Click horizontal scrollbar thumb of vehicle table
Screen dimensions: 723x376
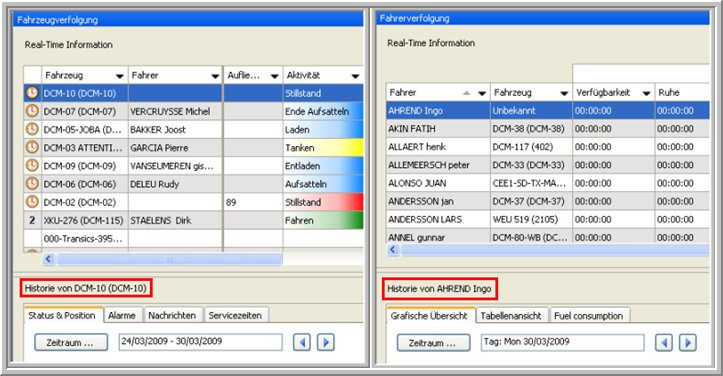[169, 259]
